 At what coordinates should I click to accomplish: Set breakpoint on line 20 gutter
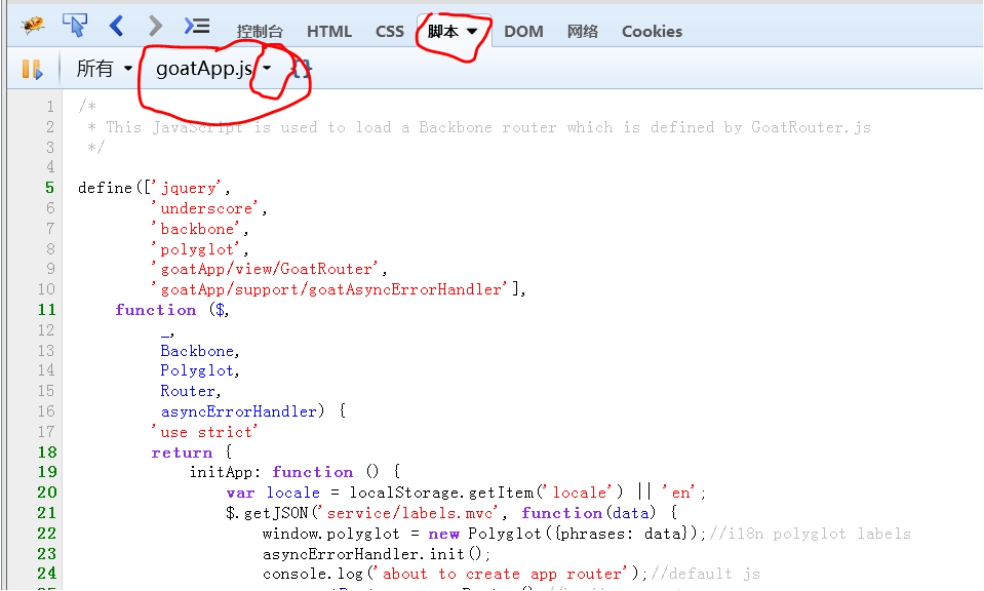(x=47, y=492)
